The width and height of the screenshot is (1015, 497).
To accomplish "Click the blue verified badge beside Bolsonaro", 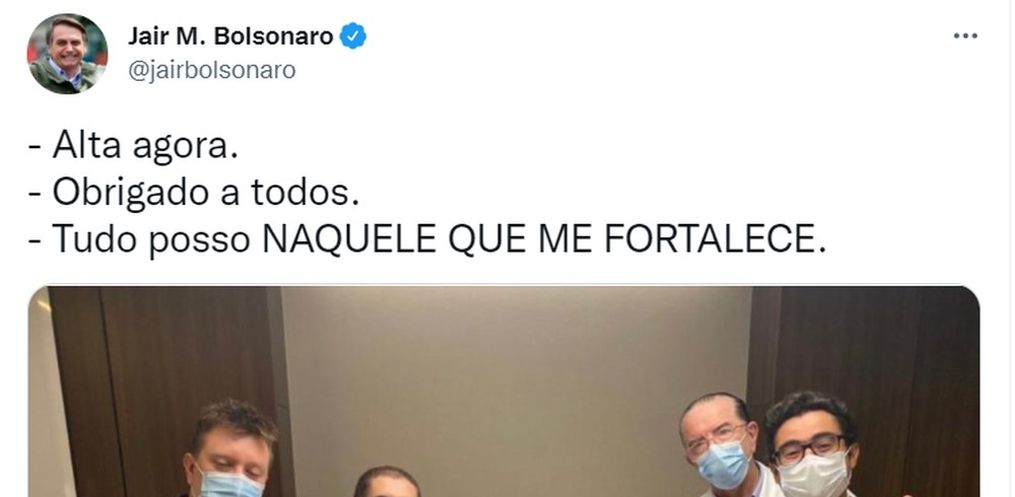I will pyautogui.click(x=353, y=36).
